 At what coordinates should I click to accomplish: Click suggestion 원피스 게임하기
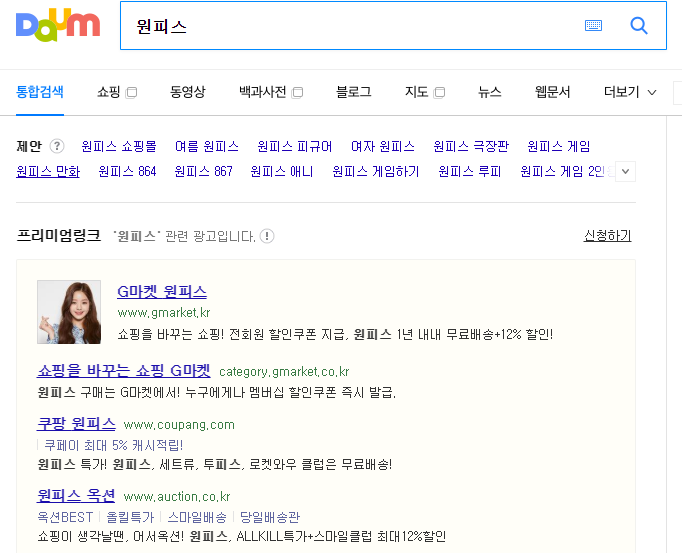[x=376, y=171]
